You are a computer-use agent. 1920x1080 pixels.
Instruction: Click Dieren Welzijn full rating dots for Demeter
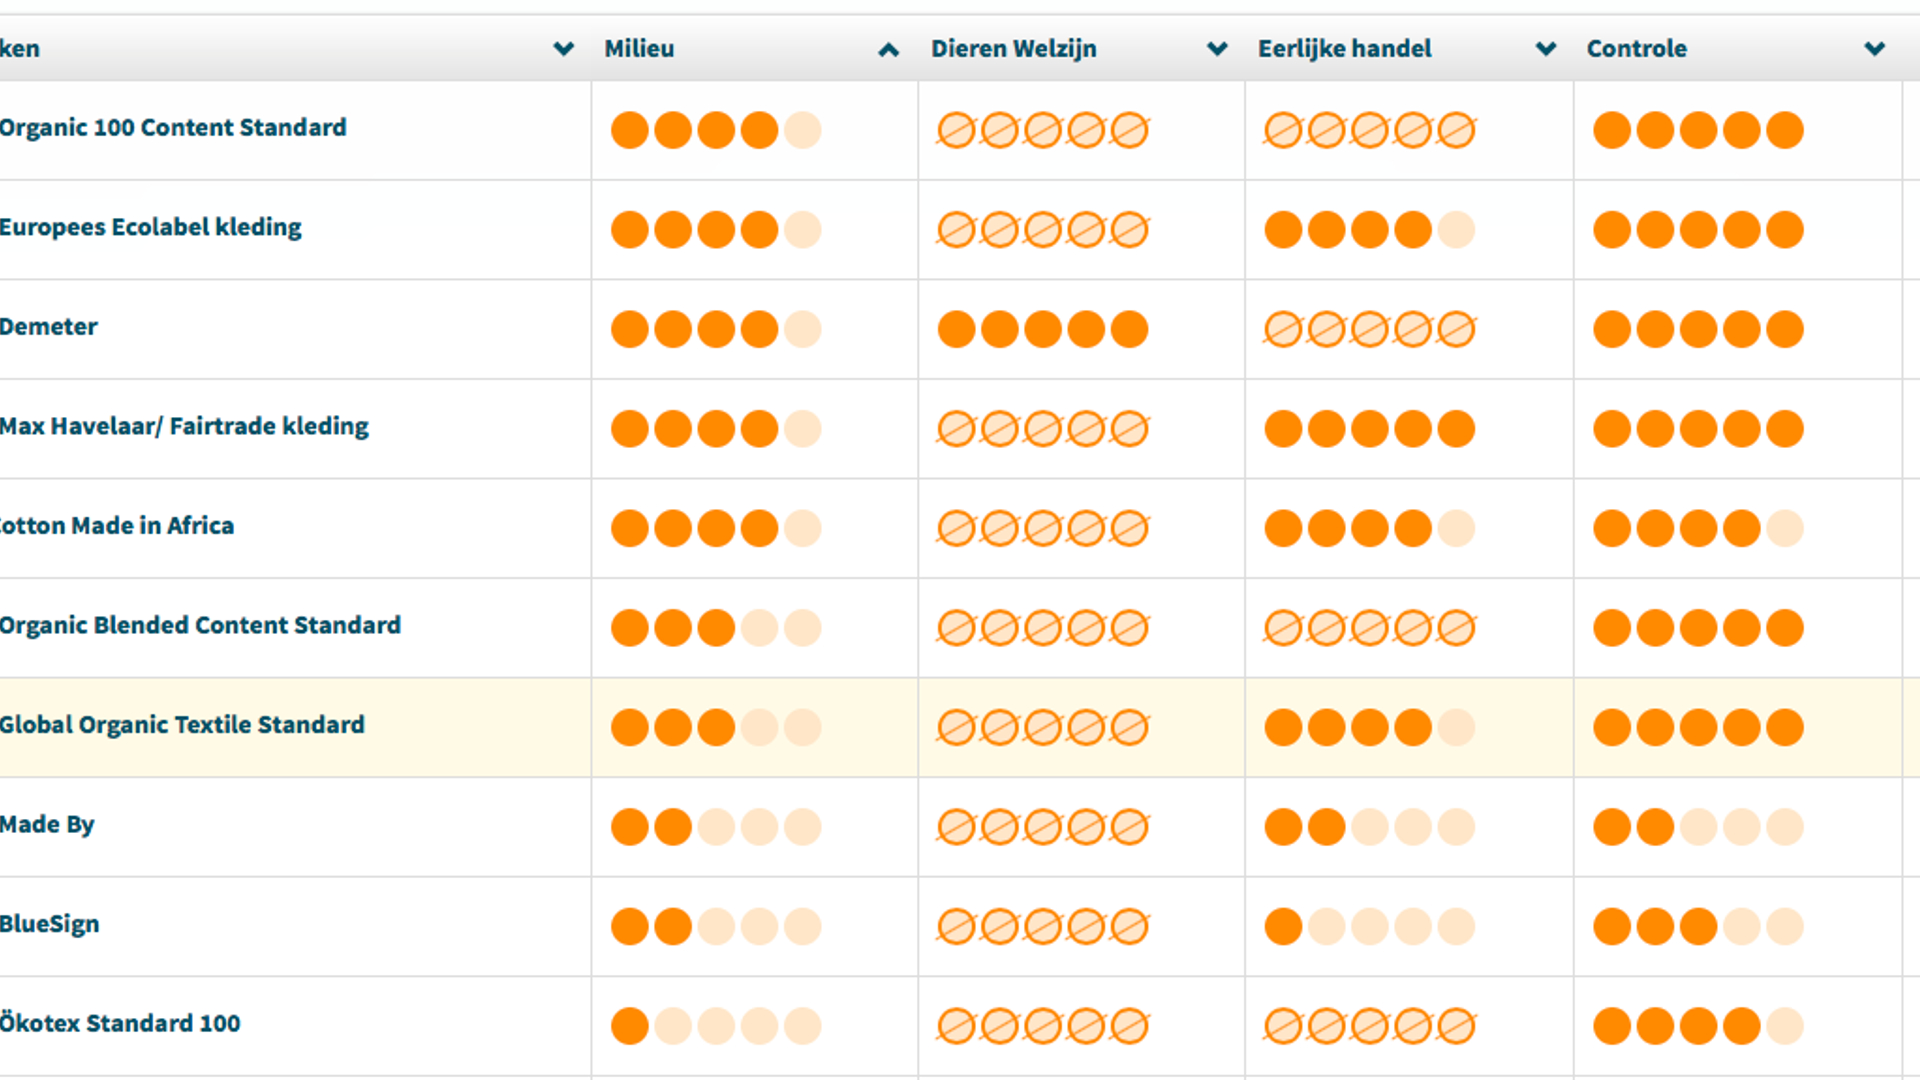coord(1043,329)
